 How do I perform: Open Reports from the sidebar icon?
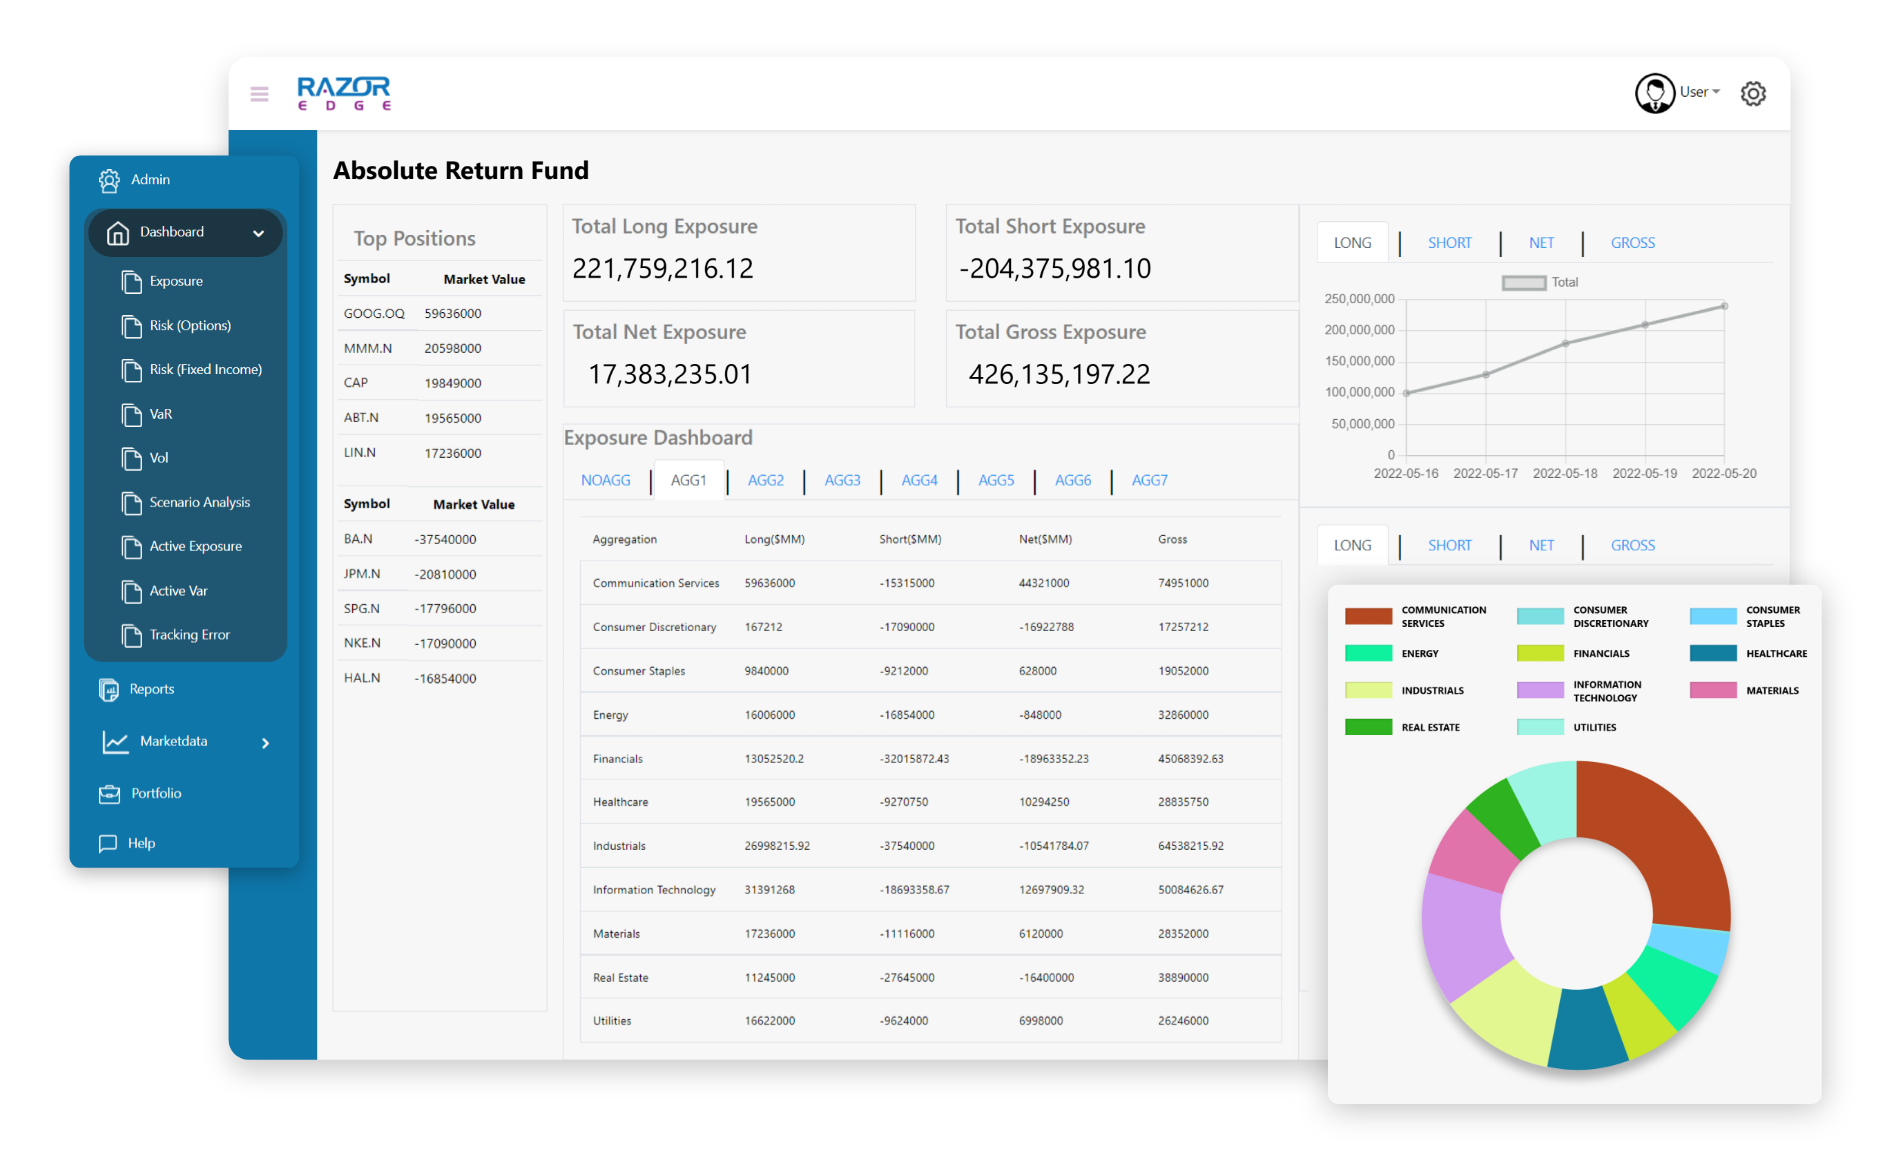coord(109,690)
